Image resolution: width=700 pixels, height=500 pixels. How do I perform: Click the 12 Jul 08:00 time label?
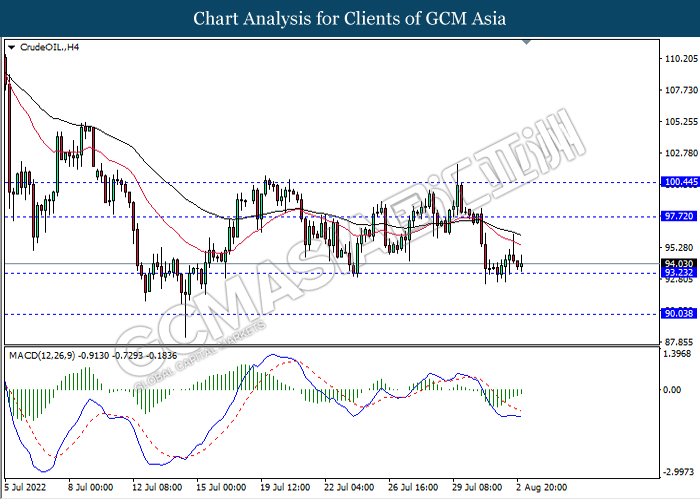click(x=157, y=487)
